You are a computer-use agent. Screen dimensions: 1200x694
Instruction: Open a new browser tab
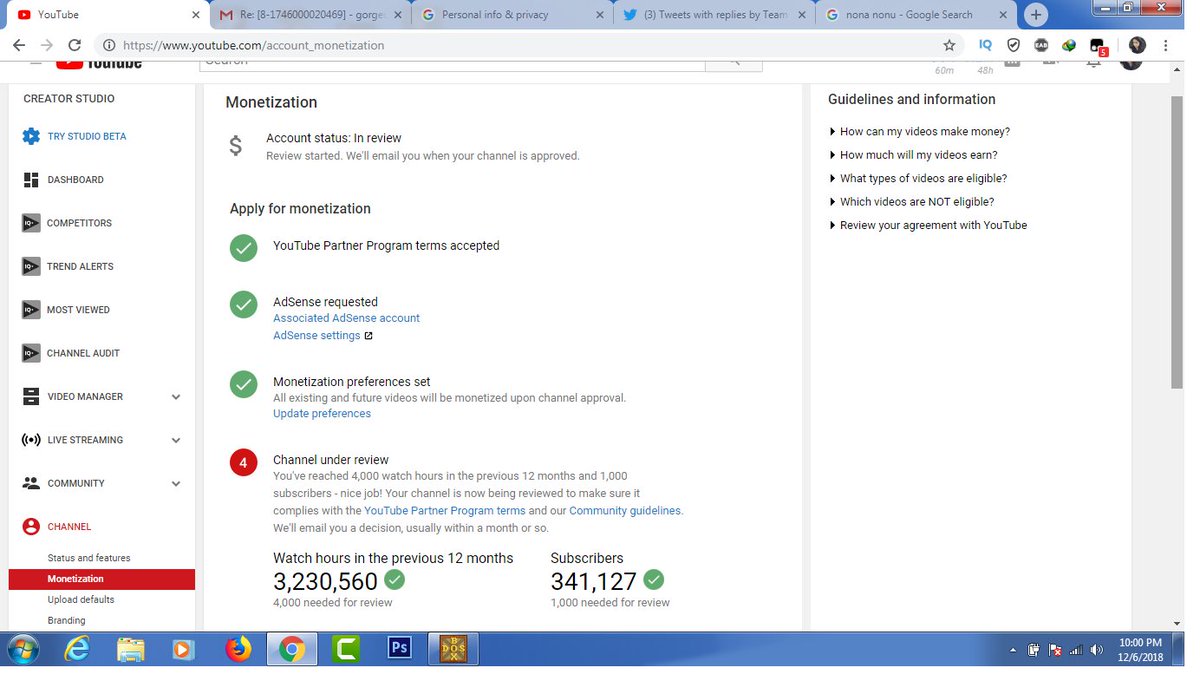pos(1036,15)
